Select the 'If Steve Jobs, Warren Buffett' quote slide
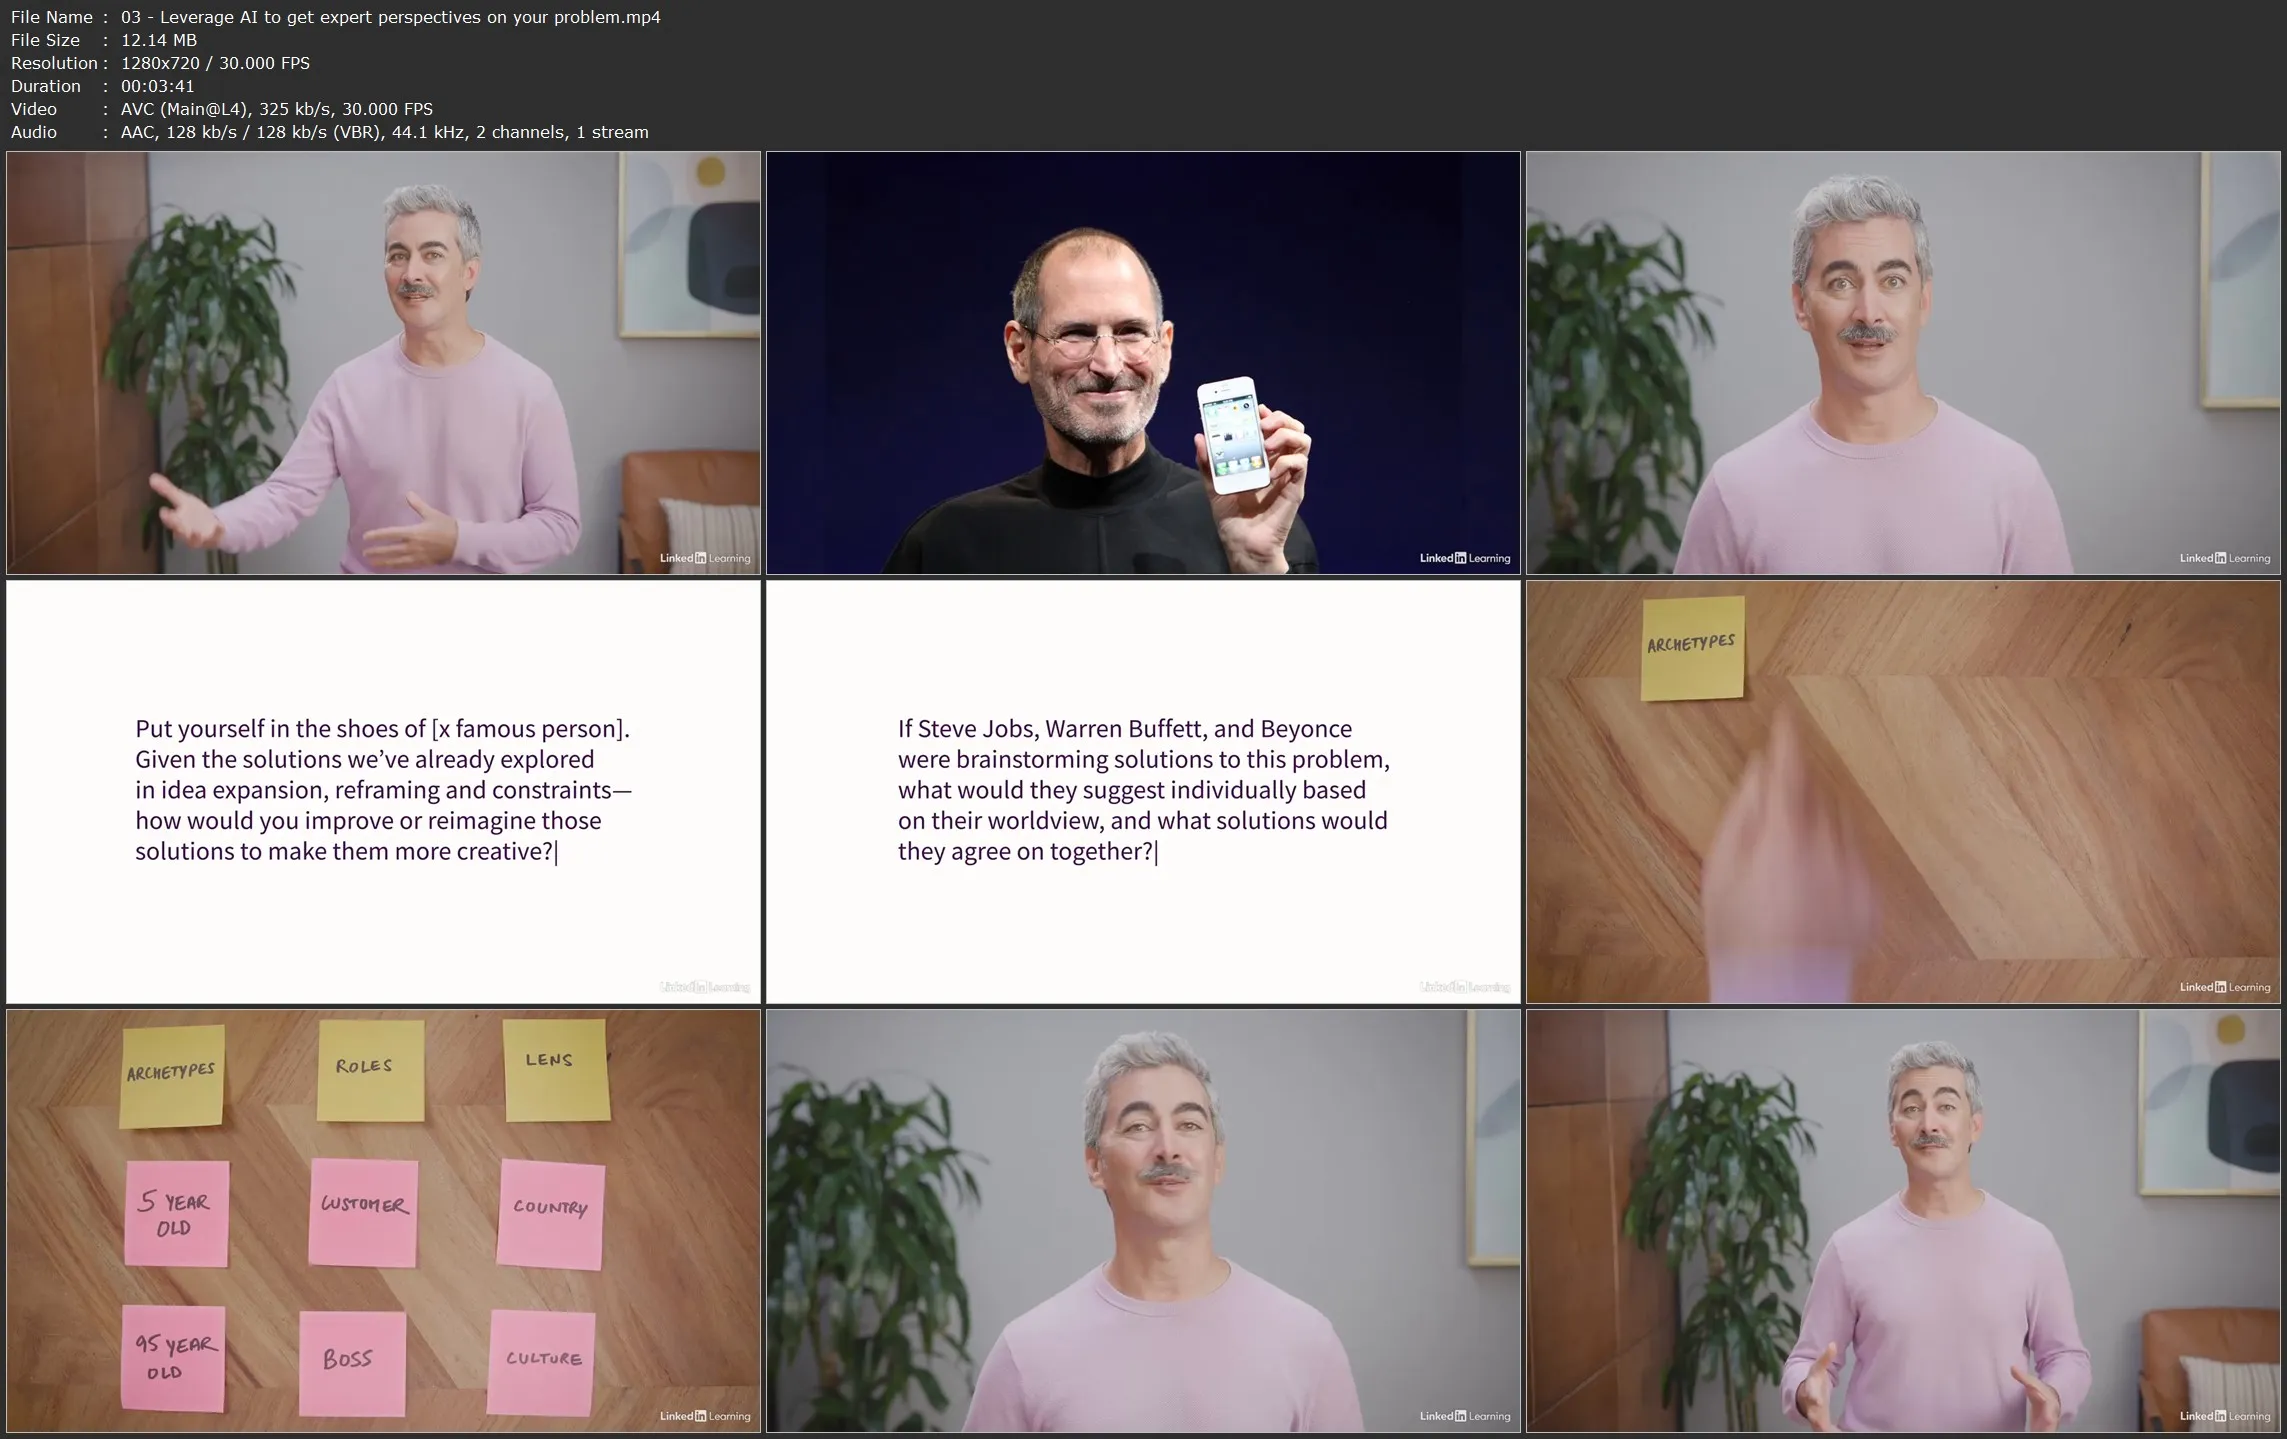 (1143, 790)
